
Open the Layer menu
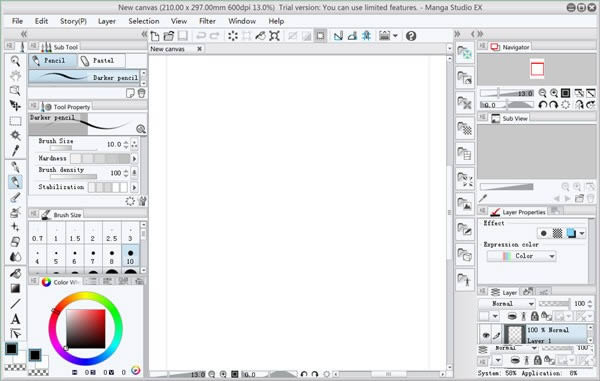(107, 21)
